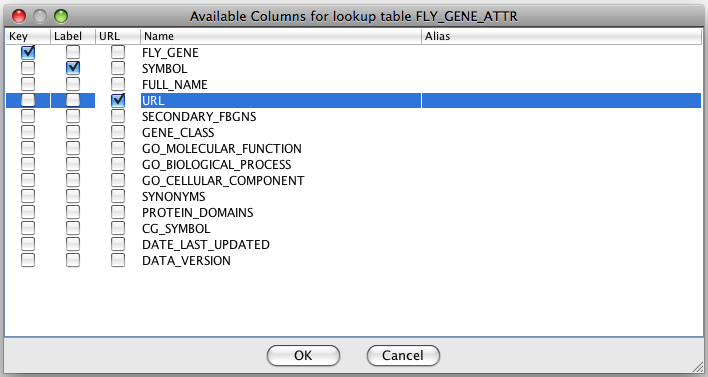Dismiss the dialog with Cancel button
Viewport: 708px width, 377px height.
pyautogui.click(x=403, y=355)
